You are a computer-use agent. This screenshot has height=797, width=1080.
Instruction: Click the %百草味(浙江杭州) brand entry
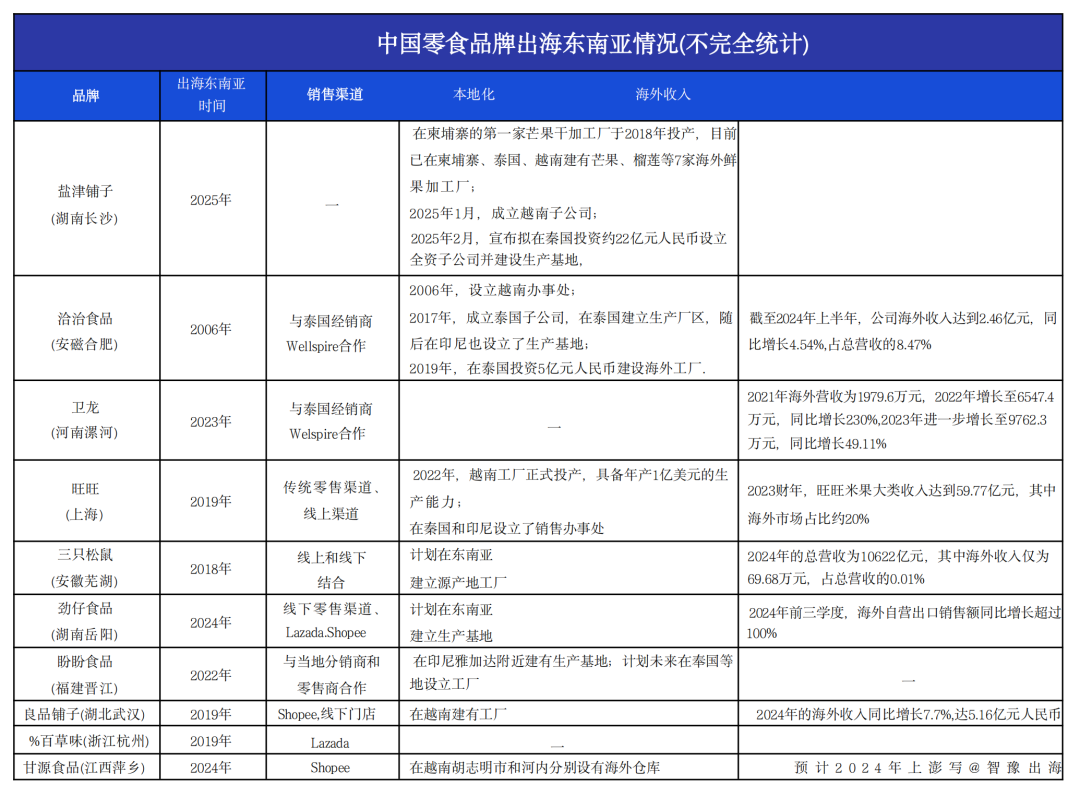click(86, 742)
